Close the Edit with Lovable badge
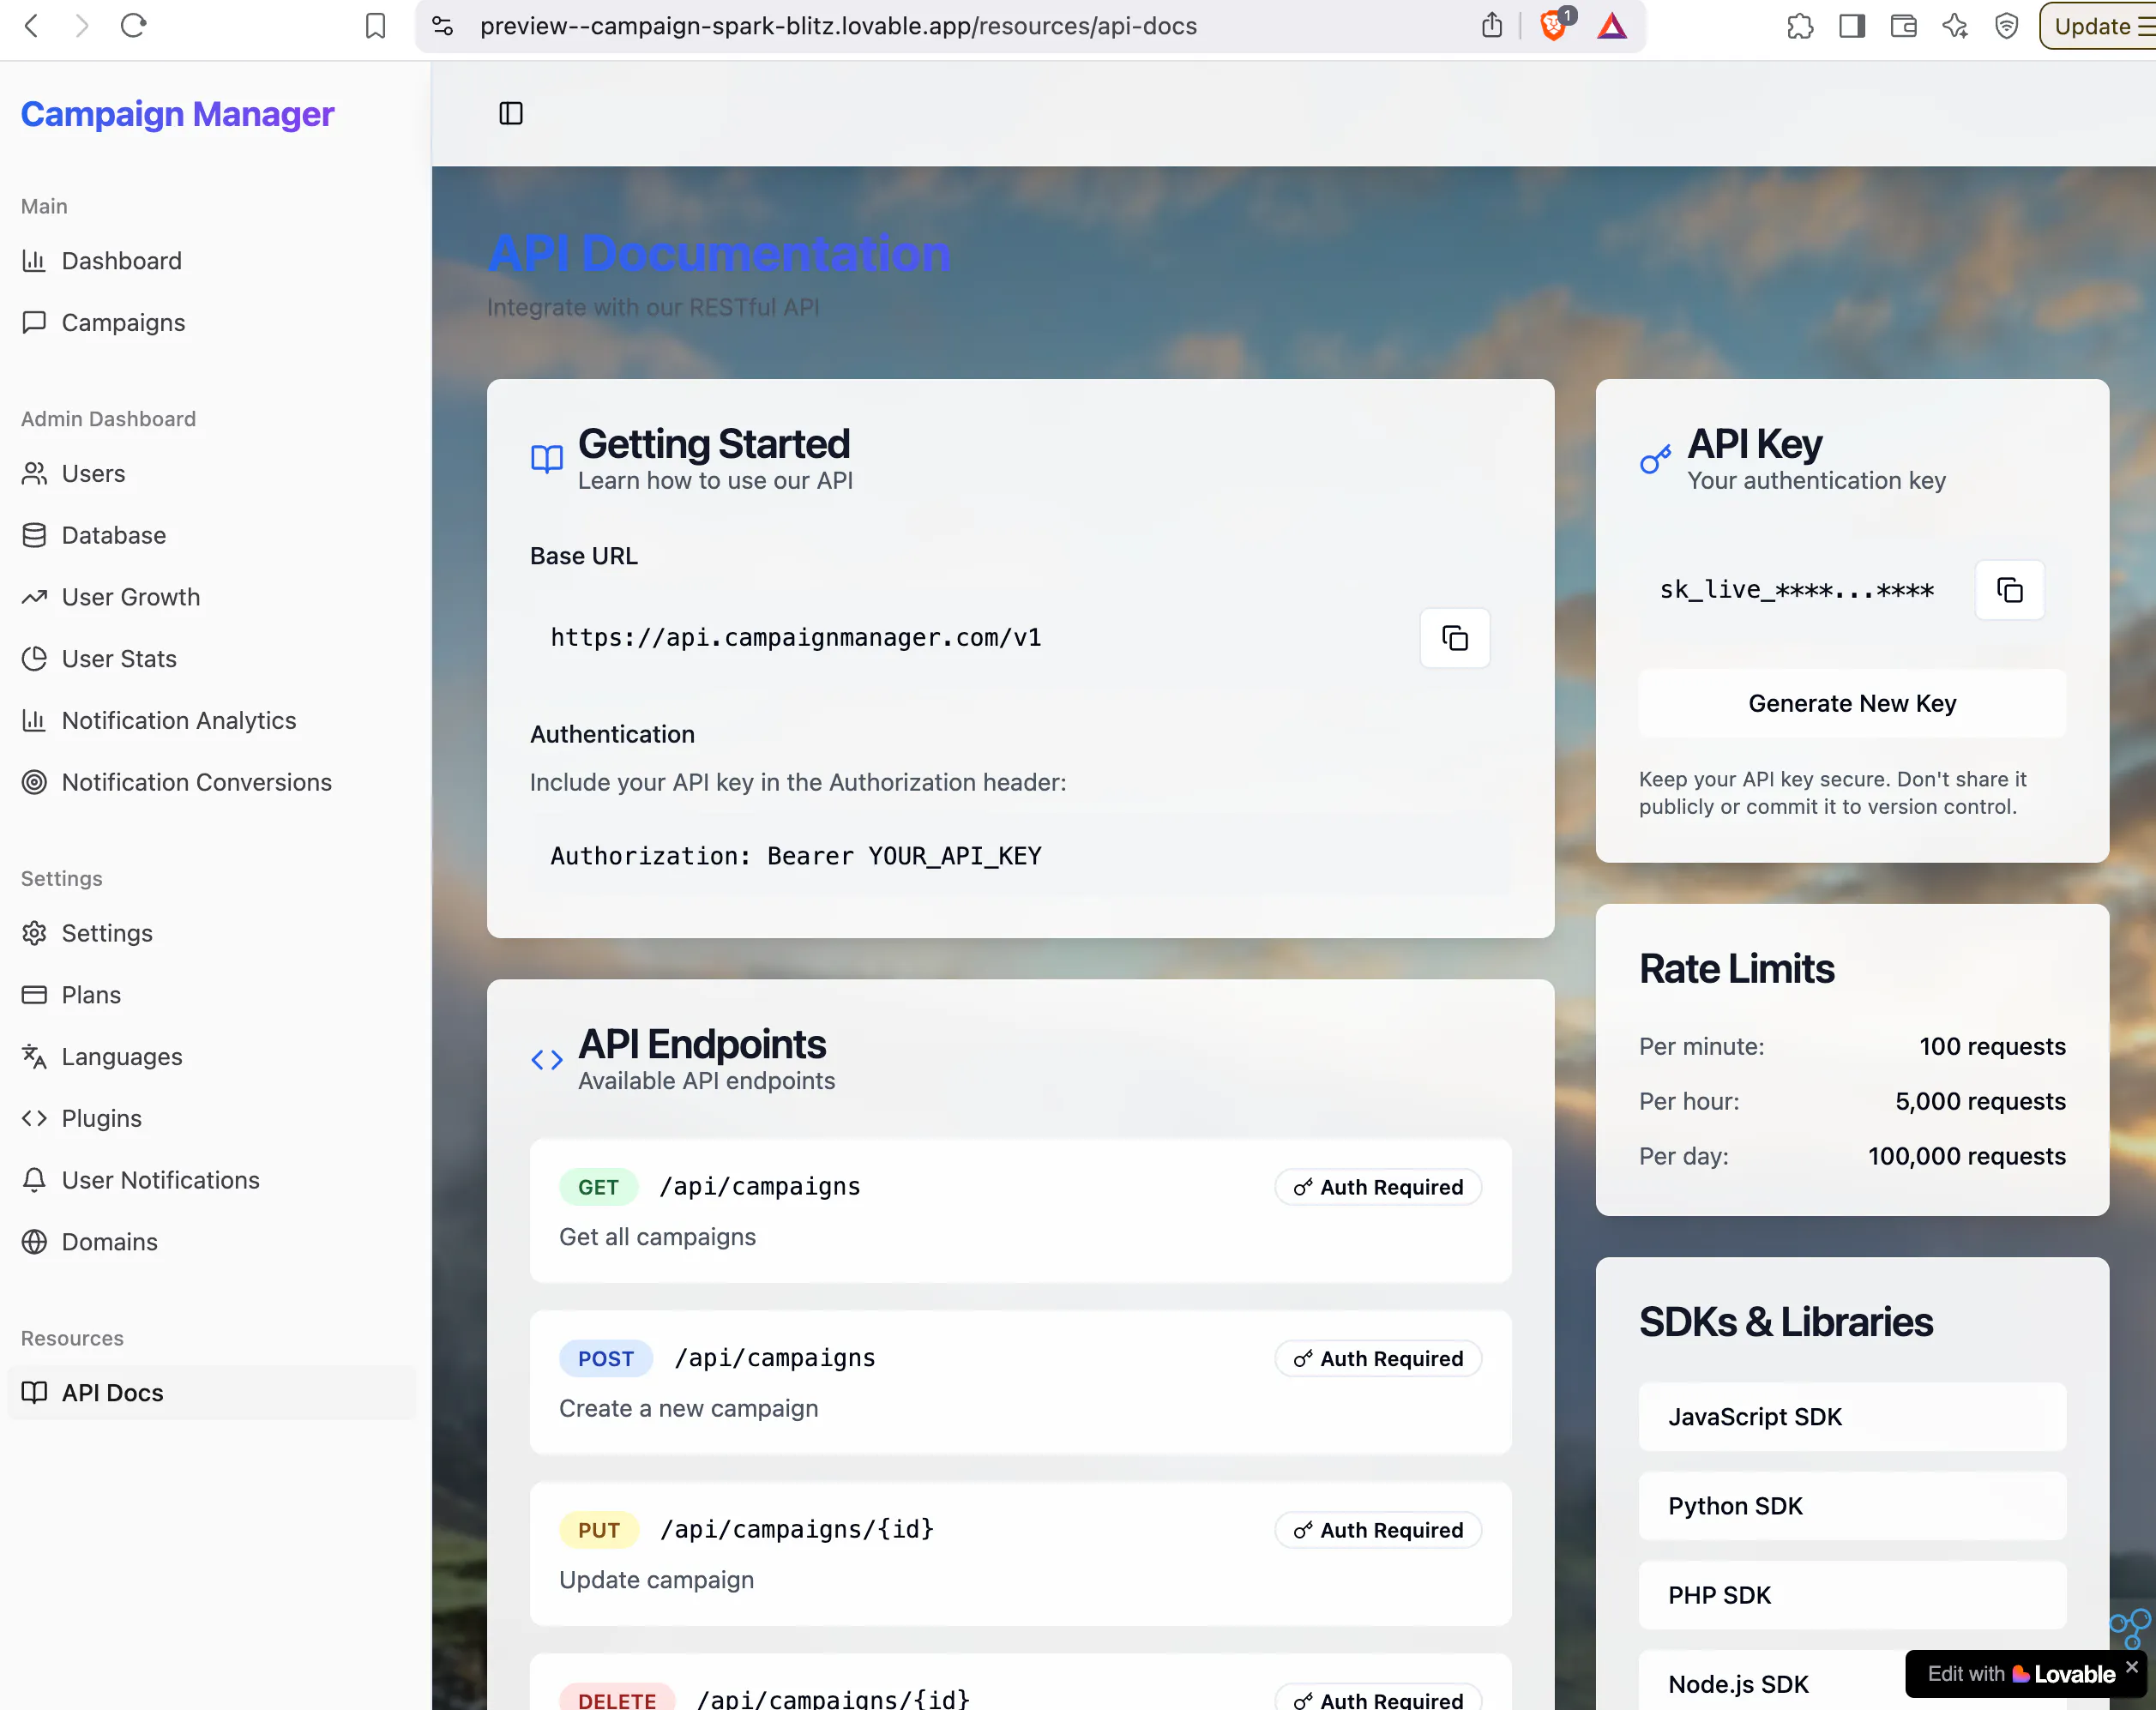This screenshot has height=1710, width=2156. click(2131, 1667)
